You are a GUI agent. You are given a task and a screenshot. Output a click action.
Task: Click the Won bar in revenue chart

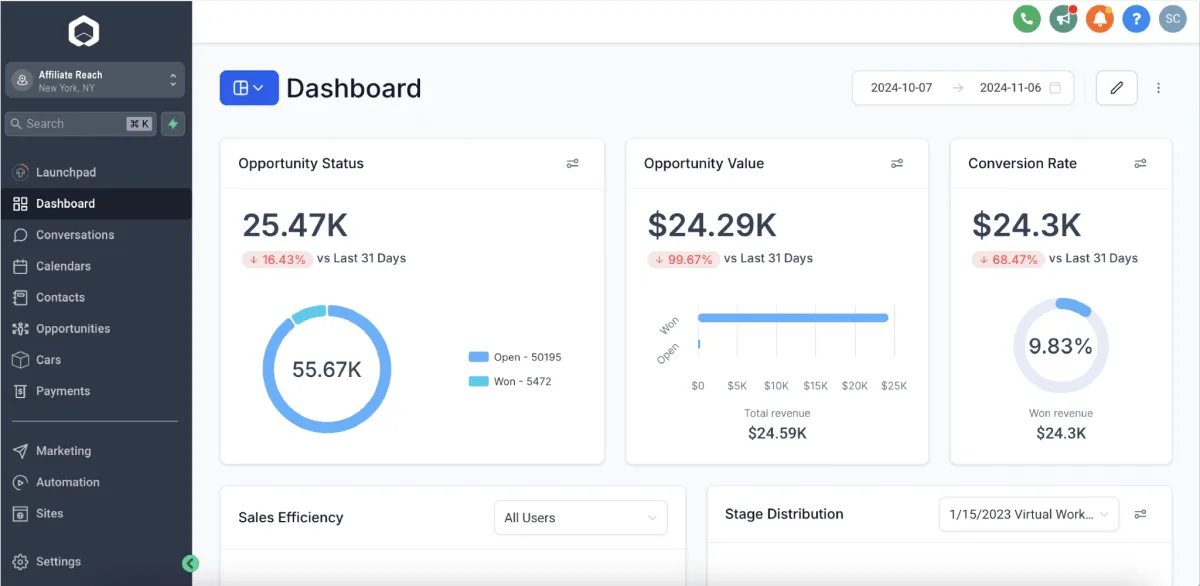tap(793, 318)
